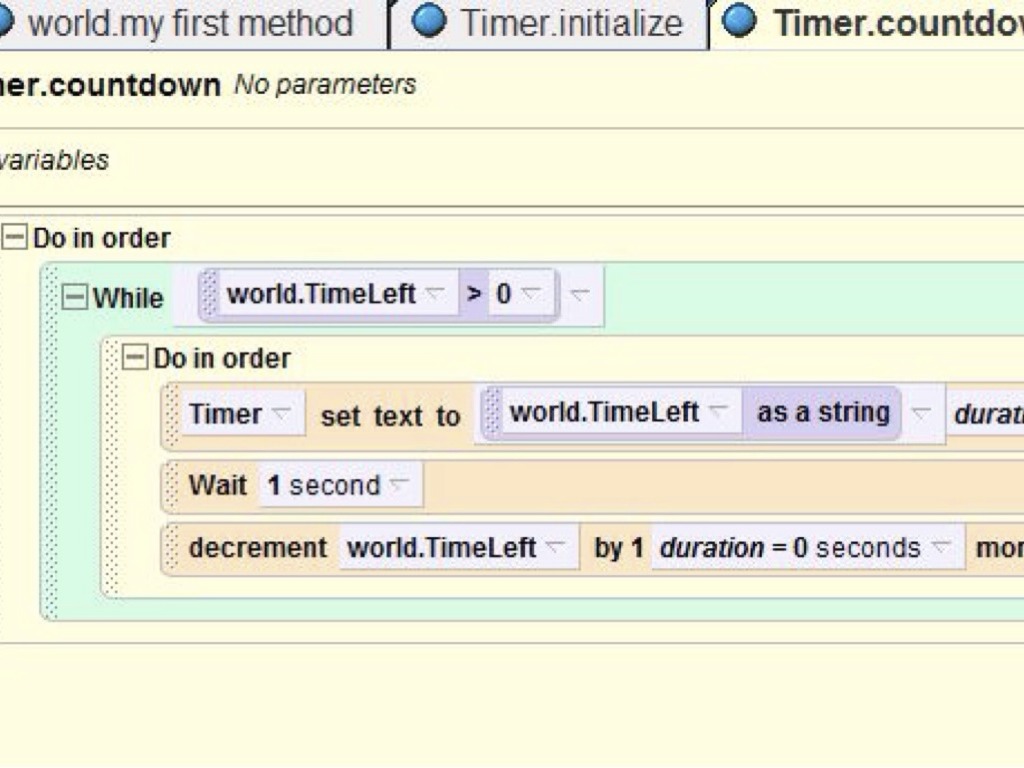This screenshot has height=768, width=1024.
Task: Open the 0 value dropdown in While condition
Action: [x=530, y=294]
